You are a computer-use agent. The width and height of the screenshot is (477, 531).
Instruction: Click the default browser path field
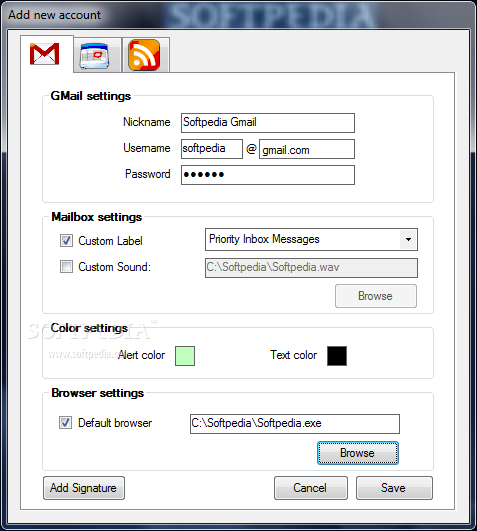295,424
